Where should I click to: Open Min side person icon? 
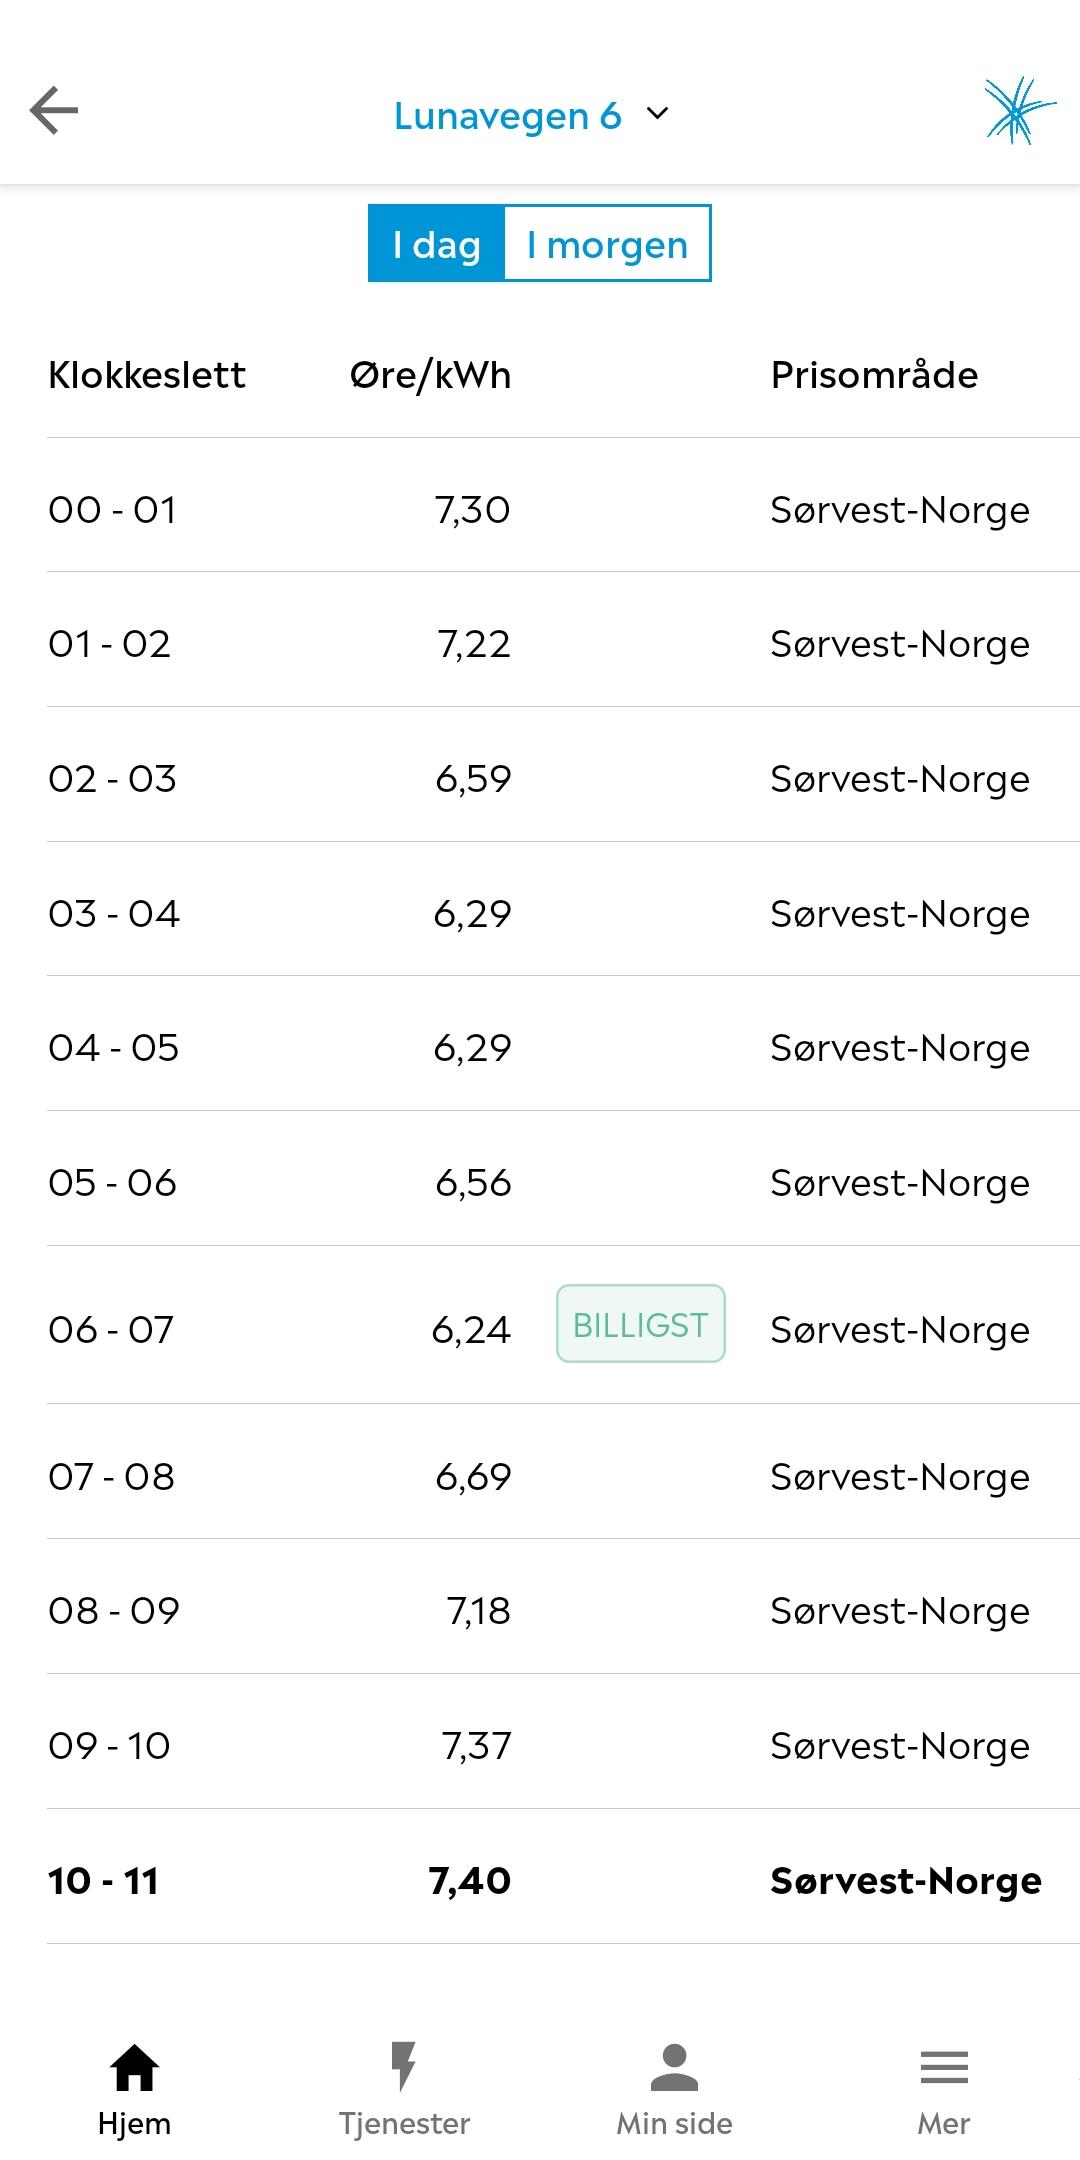674,2068
